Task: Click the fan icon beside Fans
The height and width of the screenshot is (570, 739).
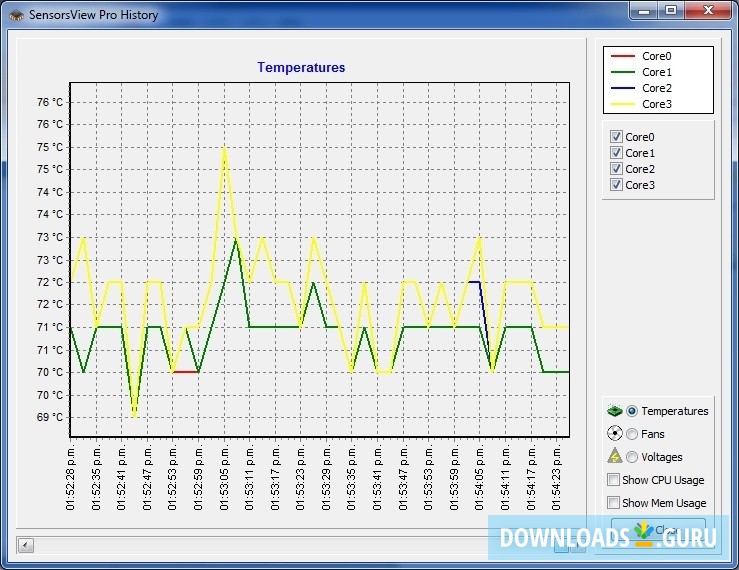Action: 615,433
